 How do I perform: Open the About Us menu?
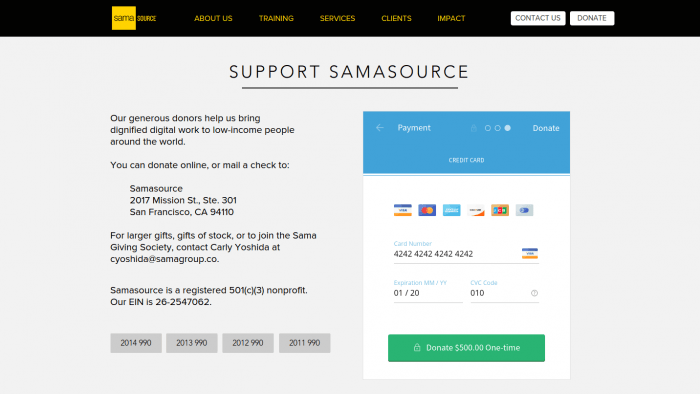(x=213, y=18)
